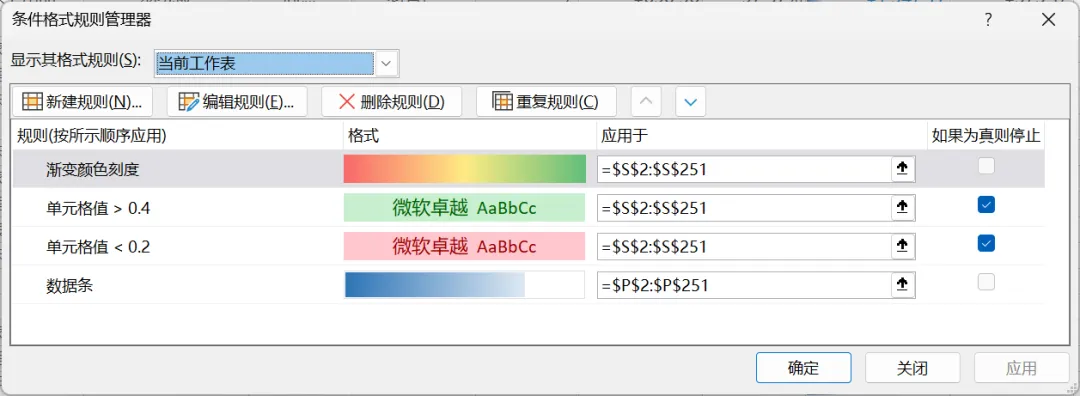Click the New Rule (新建规则) button
The height and width of the screenshot is (396, 1080).
click(82, 102)
